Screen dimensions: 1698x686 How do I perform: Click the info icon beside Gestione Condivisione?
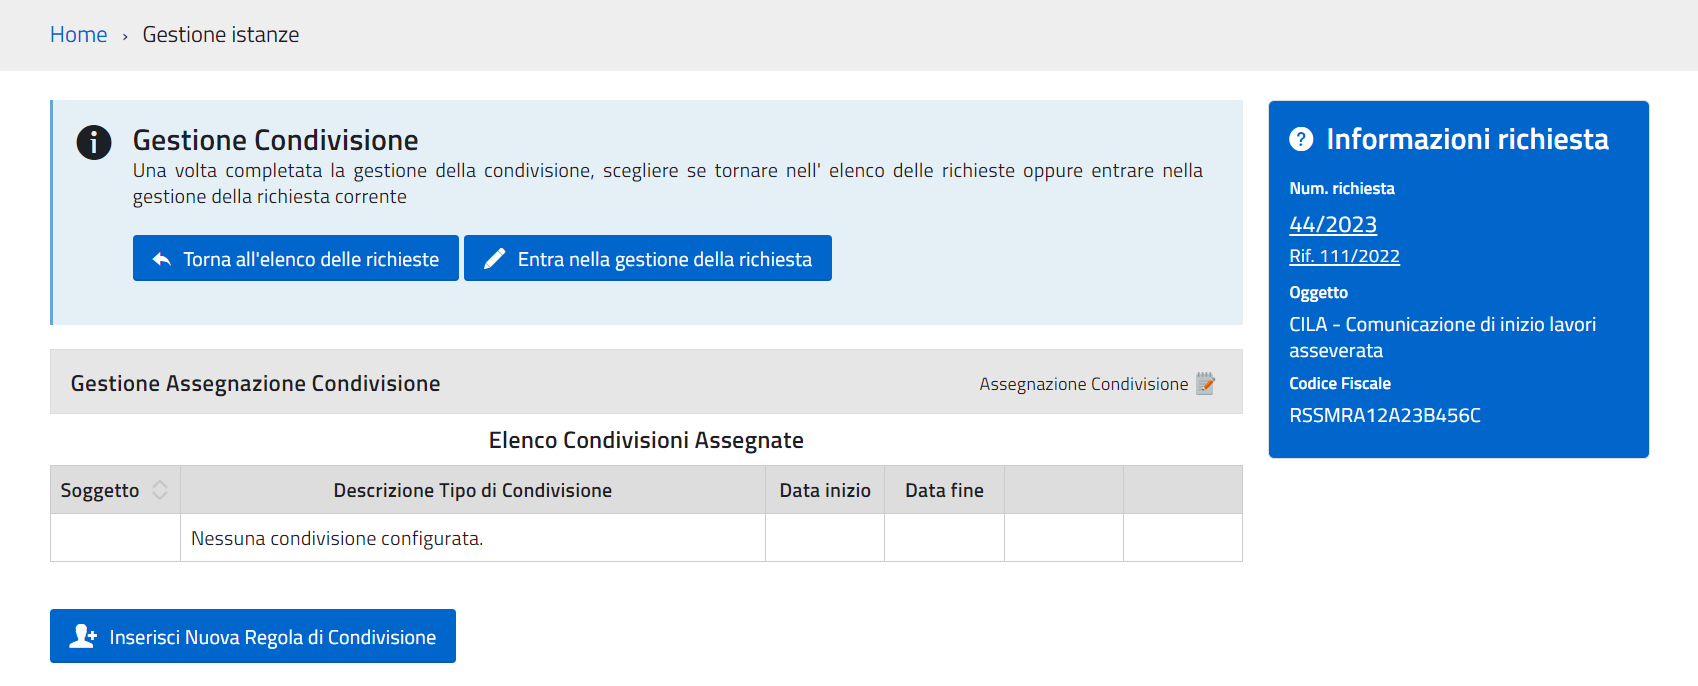[94, 143]
